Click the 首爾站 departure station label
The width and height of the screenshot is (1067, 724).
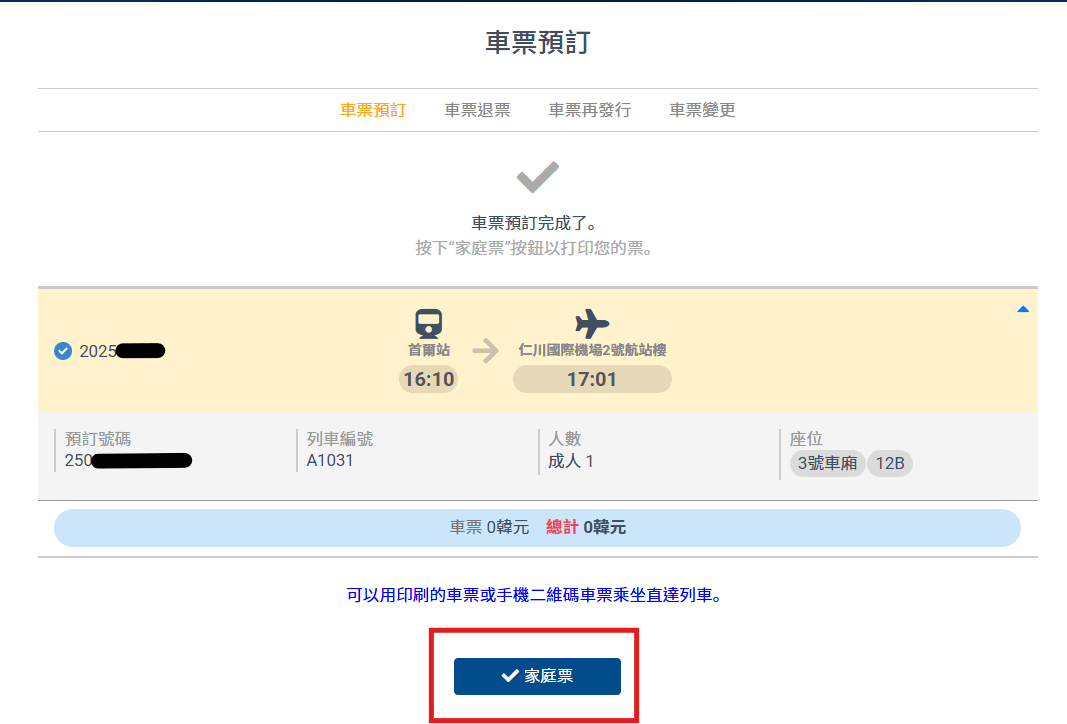[x=429, y=350]
